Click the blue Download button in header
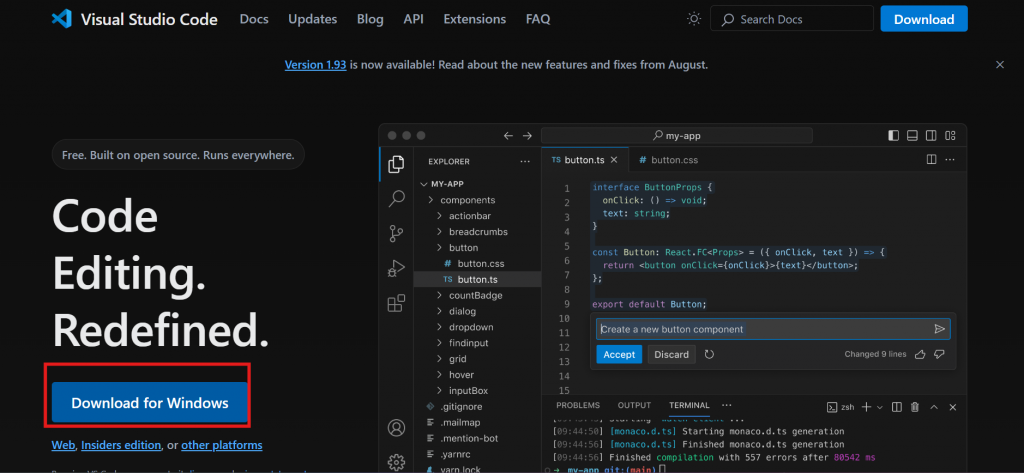The image size is (1024, 473). coord(923,19)
